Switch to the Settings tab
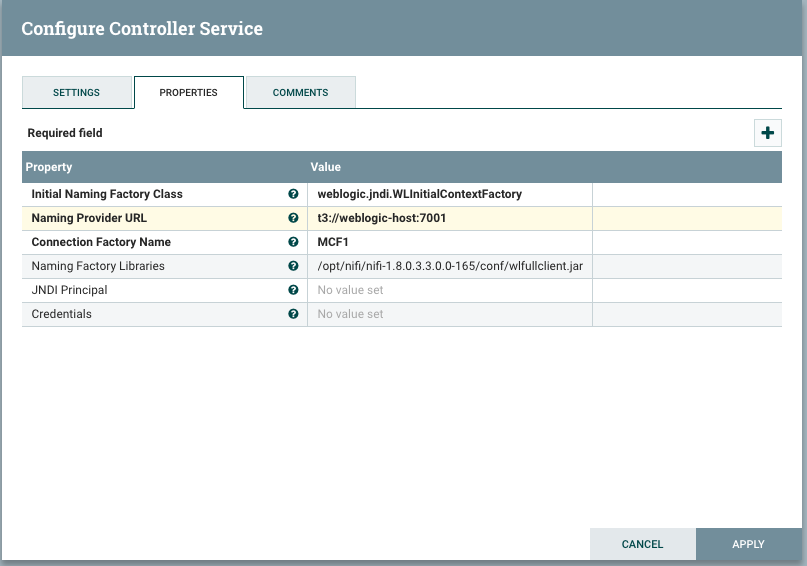The height and width of the screenshot is (566, 807). tap(76, 93)
